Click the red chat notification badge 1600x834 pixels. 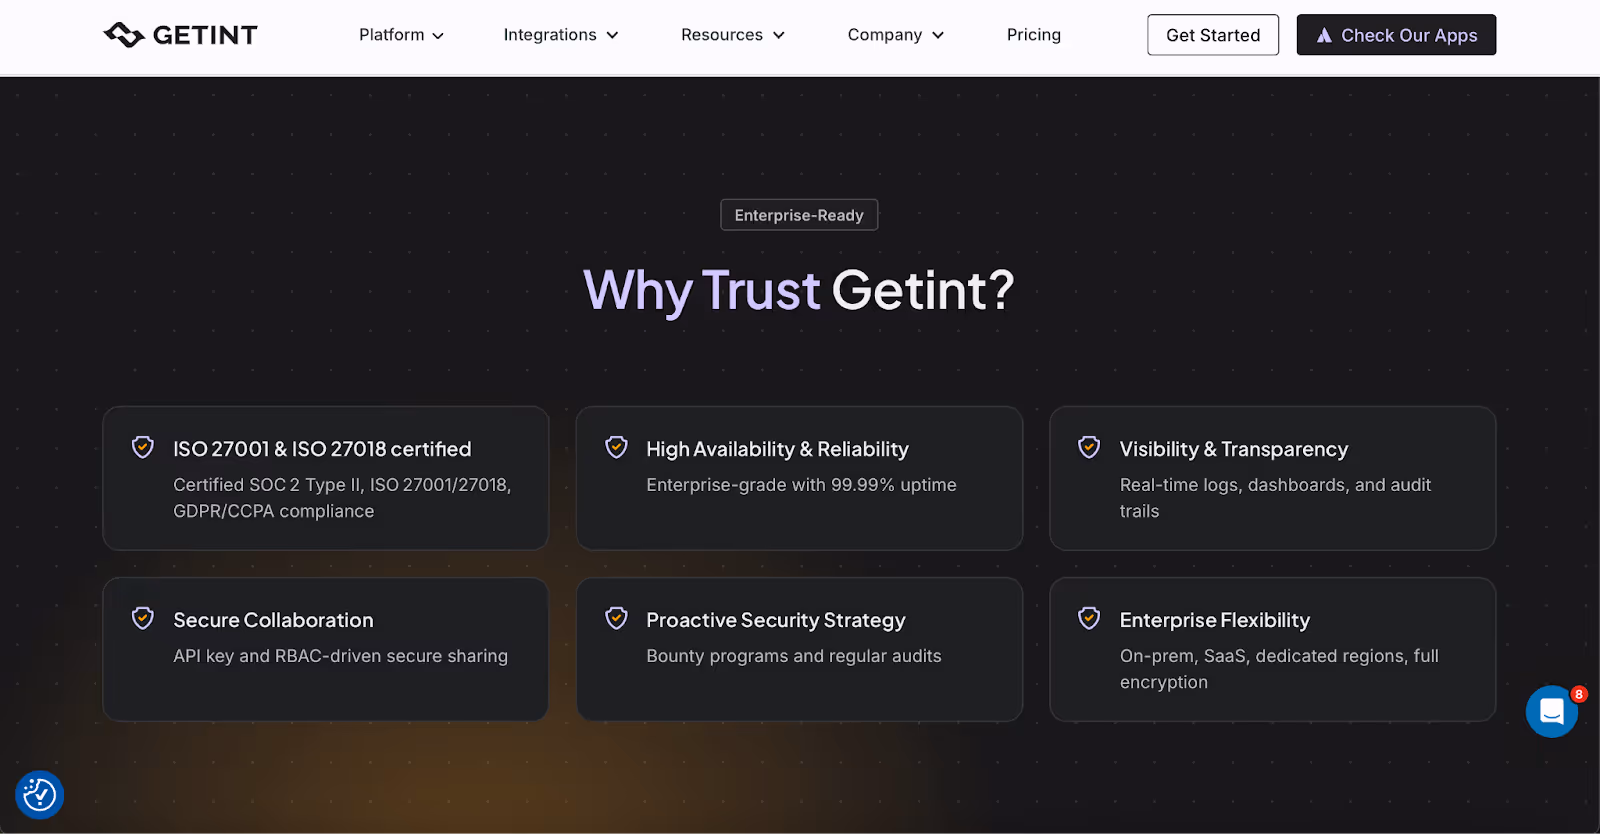pos(1579,694)
